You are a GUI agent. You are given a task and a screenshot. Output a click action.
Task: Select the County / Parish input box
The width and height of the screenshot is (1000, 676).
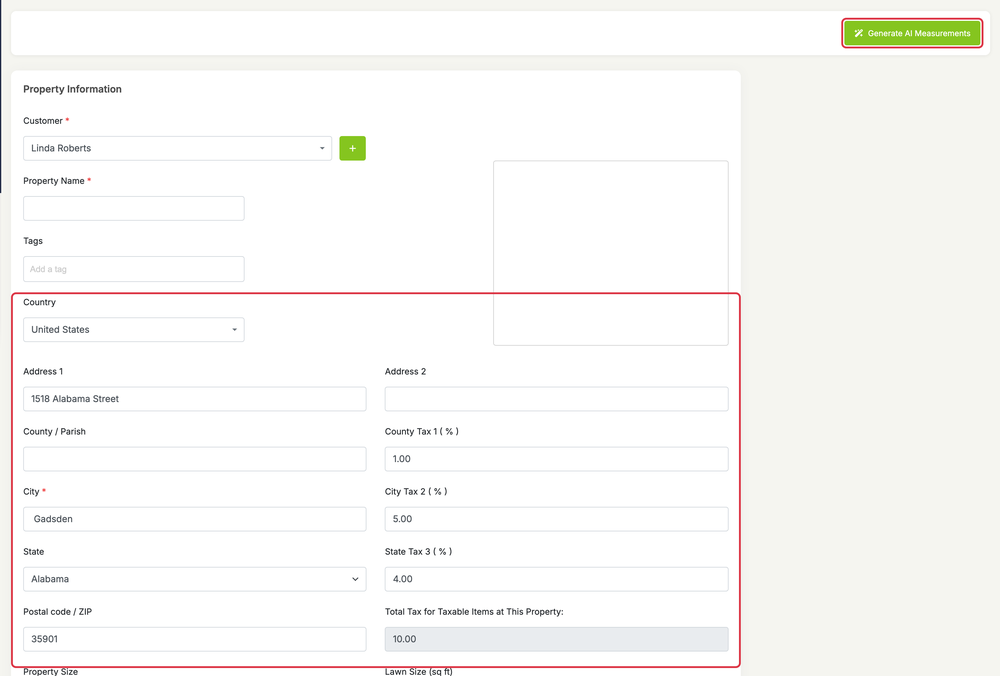pyautogui.click(x=195, y=459)
